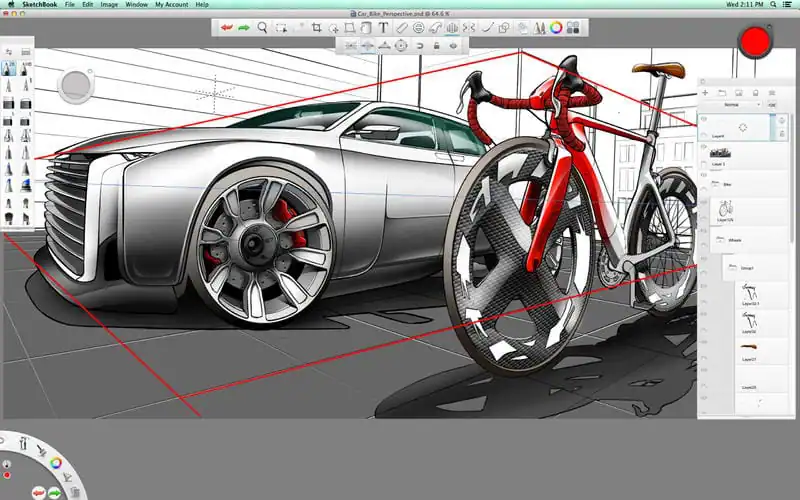Select the Layer27 saddle thumbnail

point(748,347)
